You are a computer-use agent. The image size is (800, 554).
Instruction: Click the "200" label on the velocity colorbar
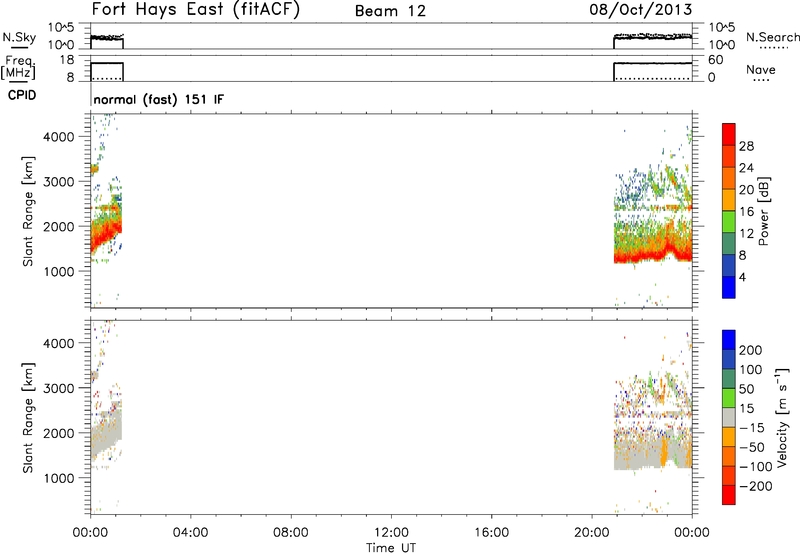pyautogui.click(x=751, y=350)
